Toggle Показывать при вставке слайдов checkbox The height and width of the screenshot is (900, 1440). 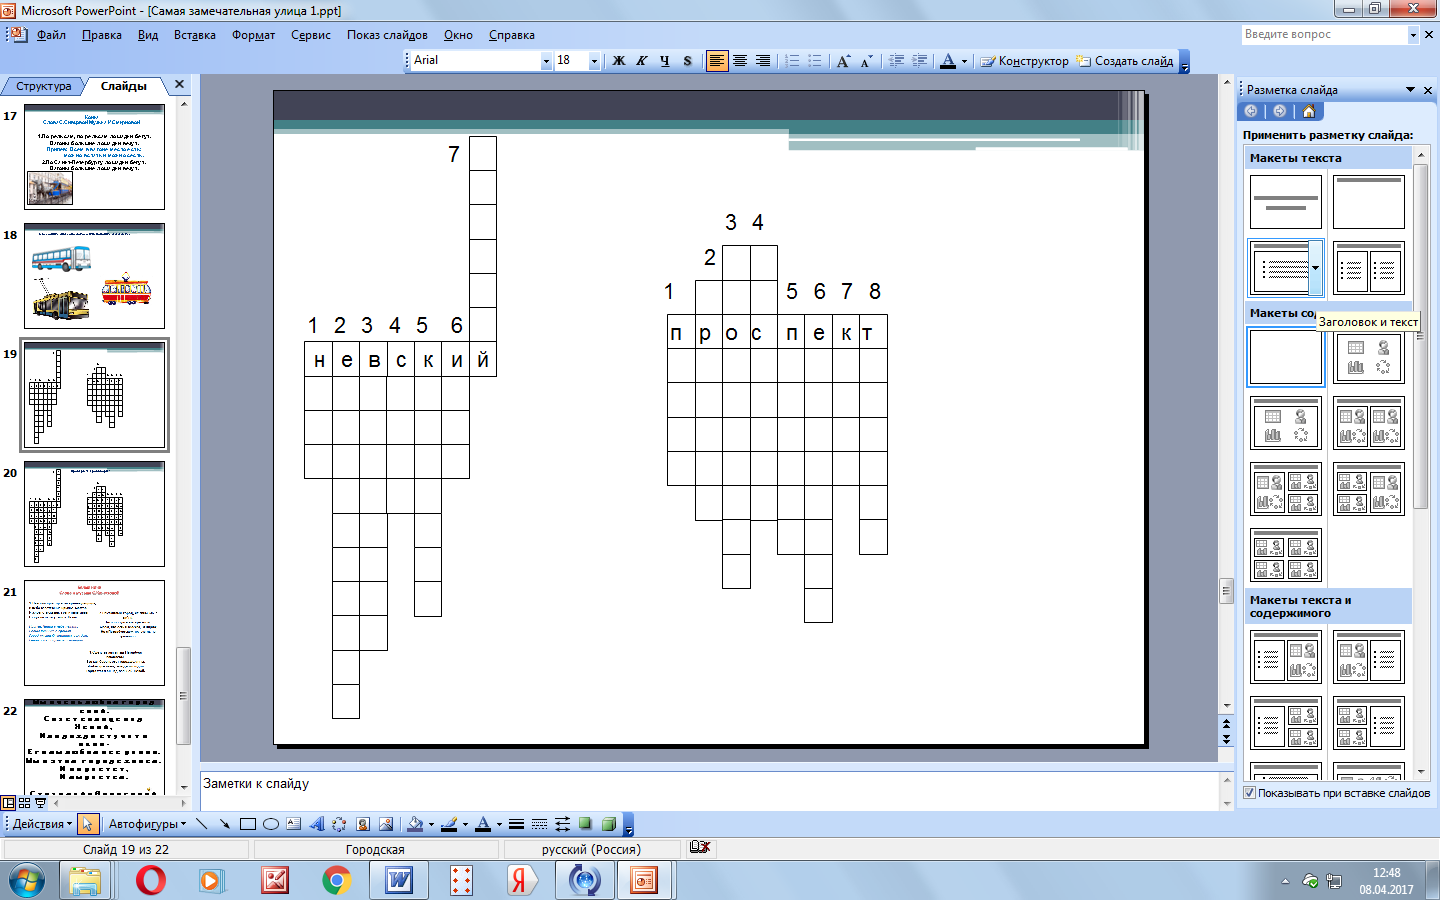1249,793
